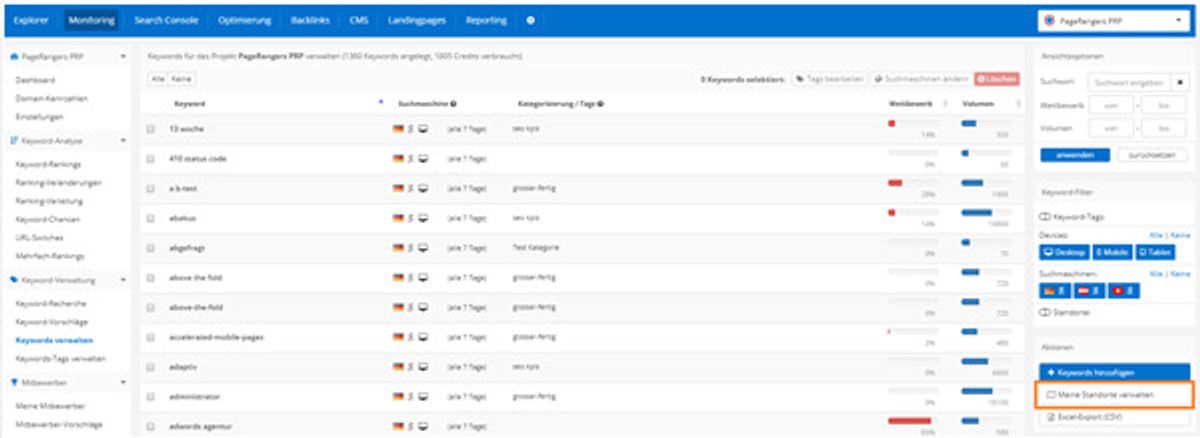Click the red Löschen button
This screenshot has height=438, width=1200.
[x=996, y=77]
